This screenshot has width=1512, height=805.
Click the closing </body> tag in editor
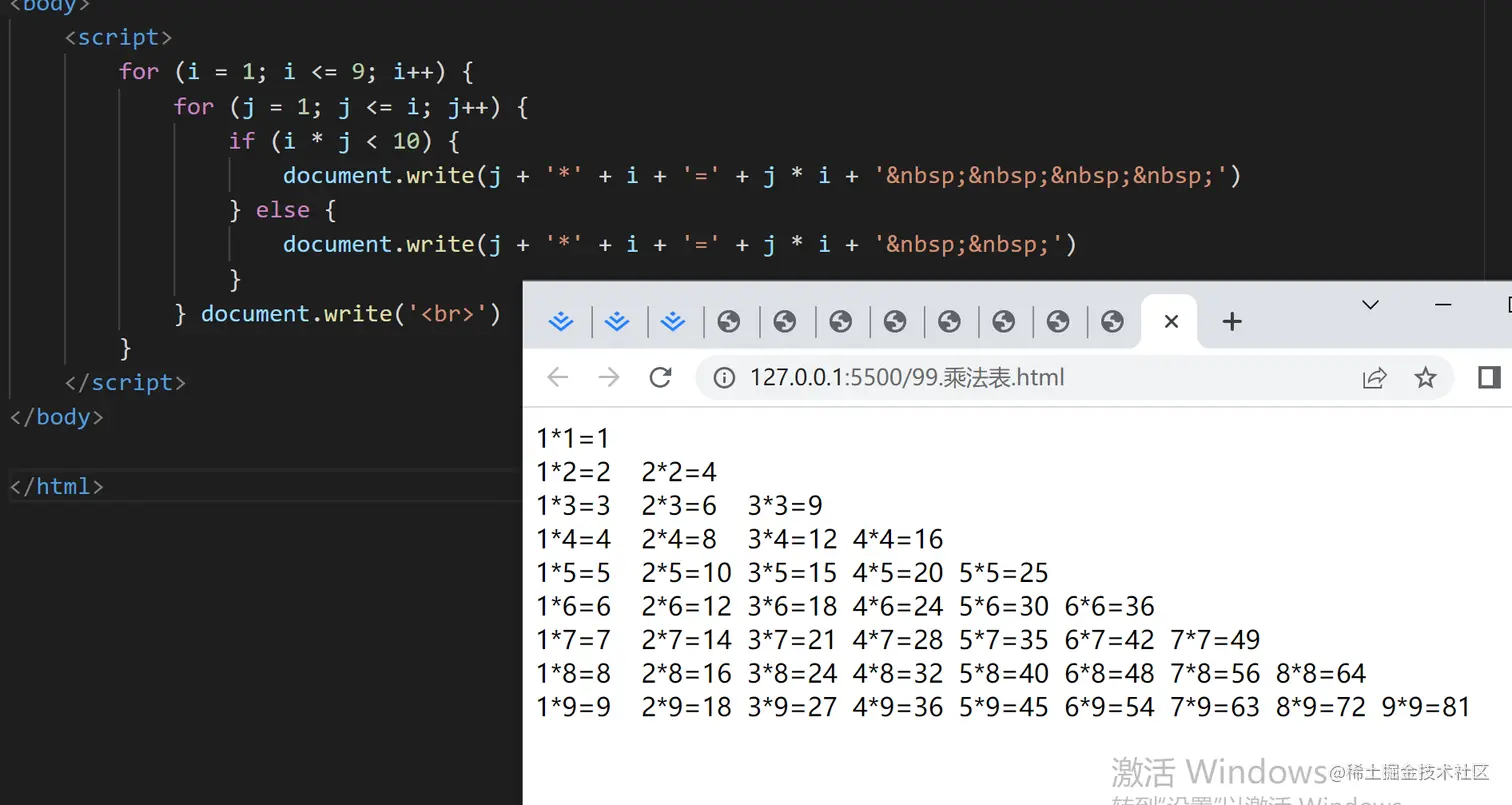[x=56, y=416]
